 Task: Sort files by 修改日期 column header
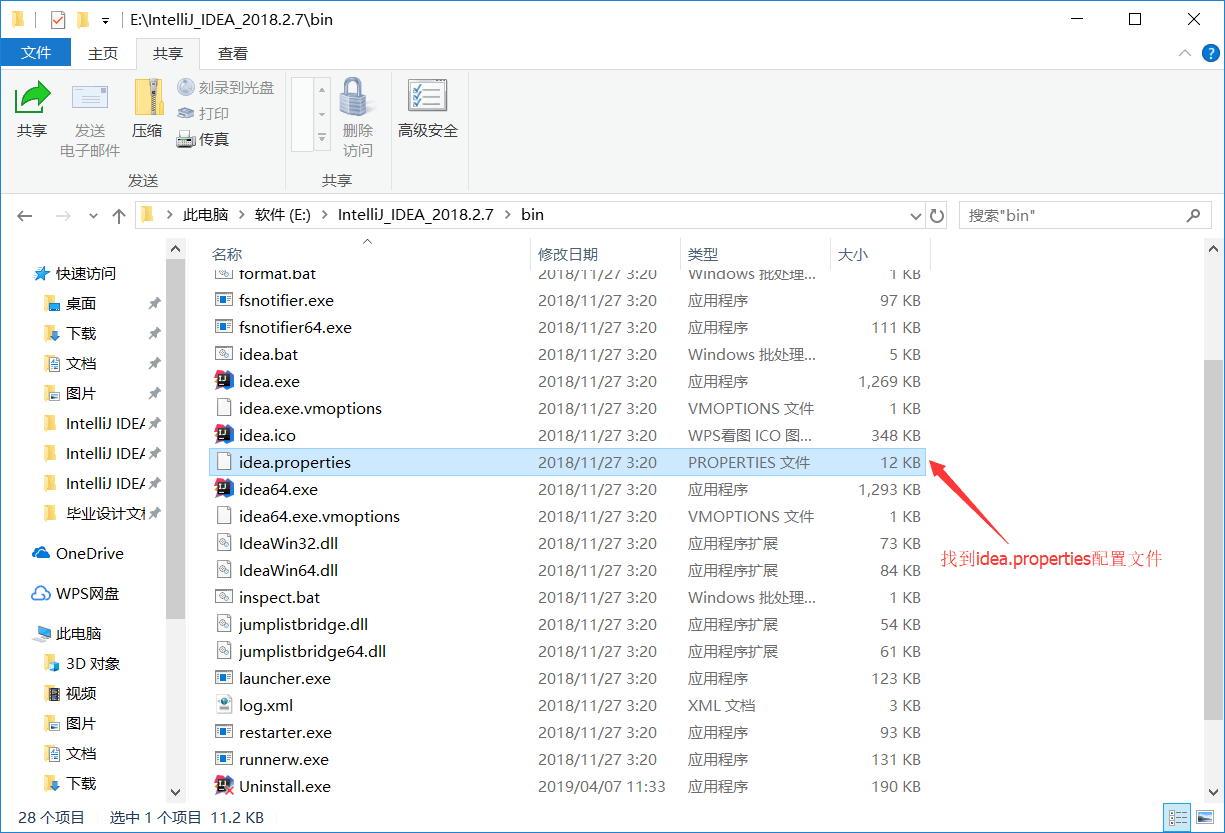tap(568, 253)
